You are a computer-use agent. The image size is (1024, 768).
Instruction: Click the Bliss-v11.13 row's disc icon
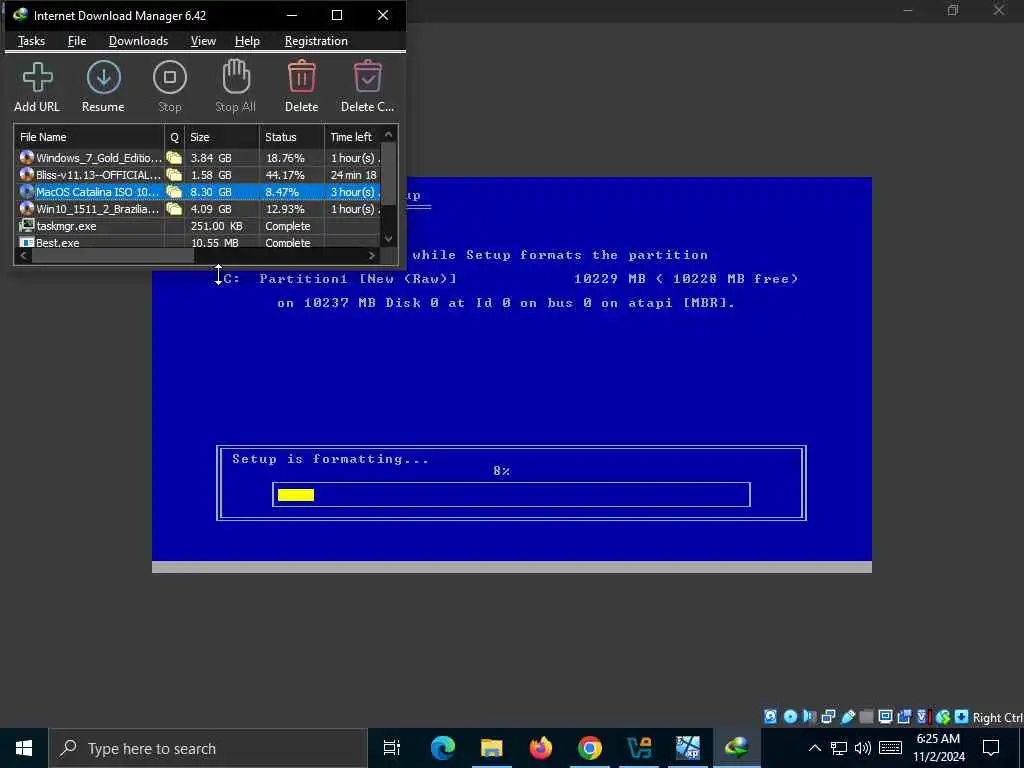pyautogui.click(x=27, y=174)
